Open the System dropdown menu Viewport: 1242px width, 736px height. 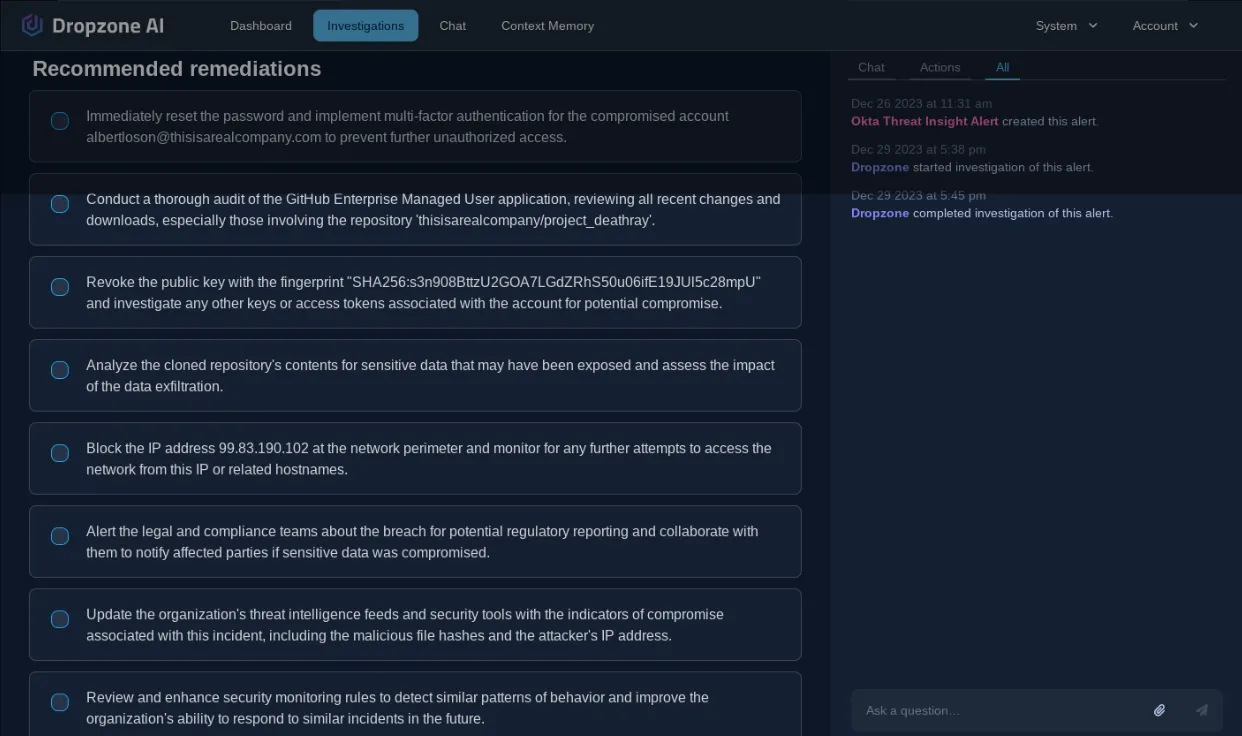tap(1066, 25)
